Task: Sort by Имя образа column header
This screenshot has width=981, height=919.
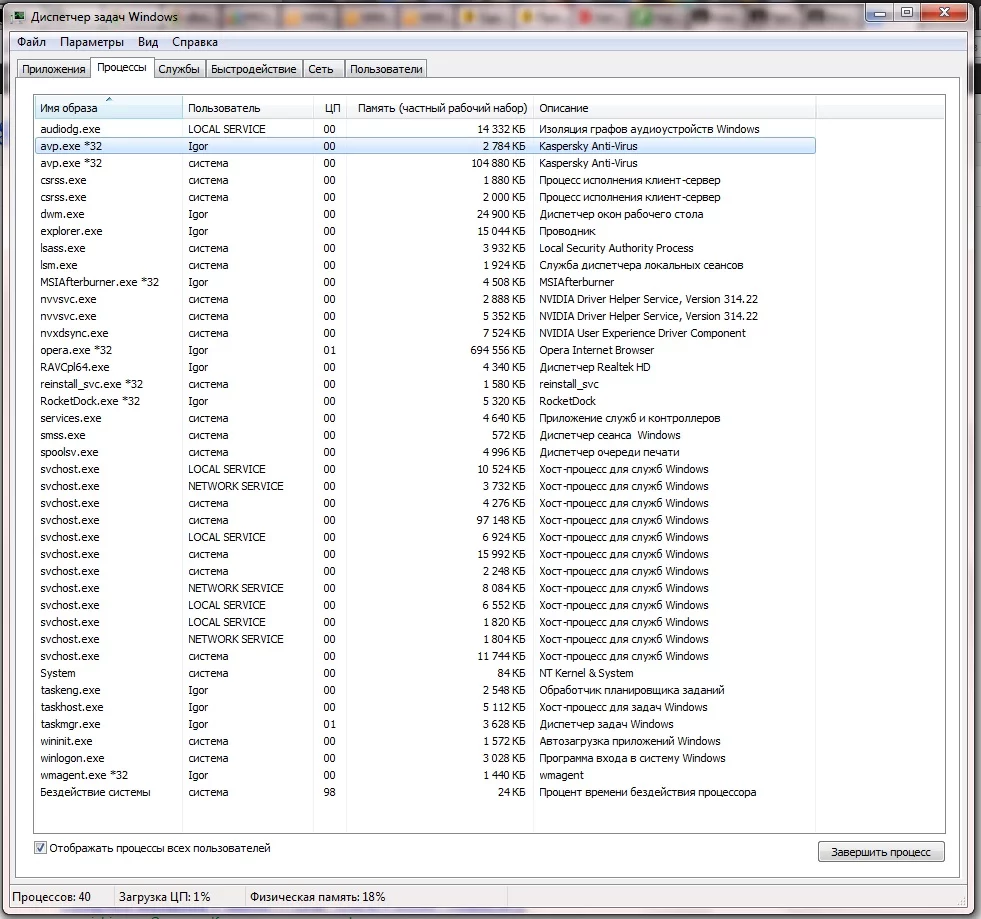Action: pyautogui.click(x=108, y=108)
